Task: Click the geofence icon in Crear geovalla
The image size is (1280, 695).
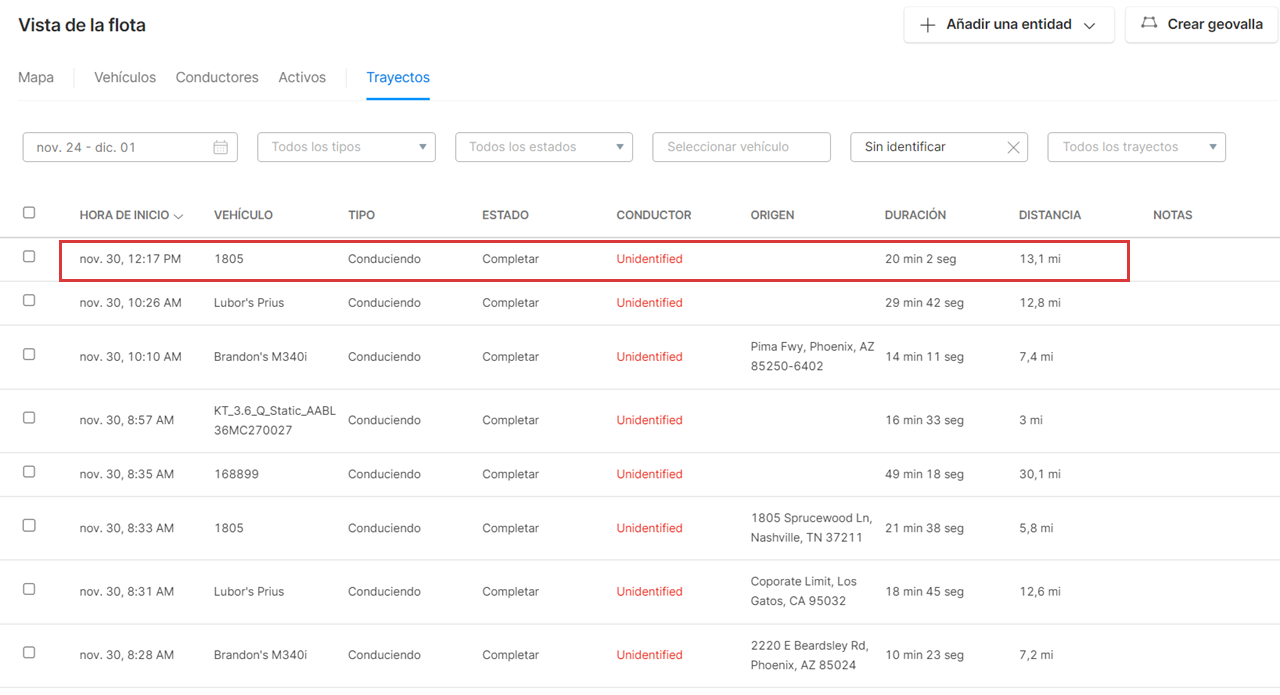Action: pyautogui.click(x=1149, y=24)
